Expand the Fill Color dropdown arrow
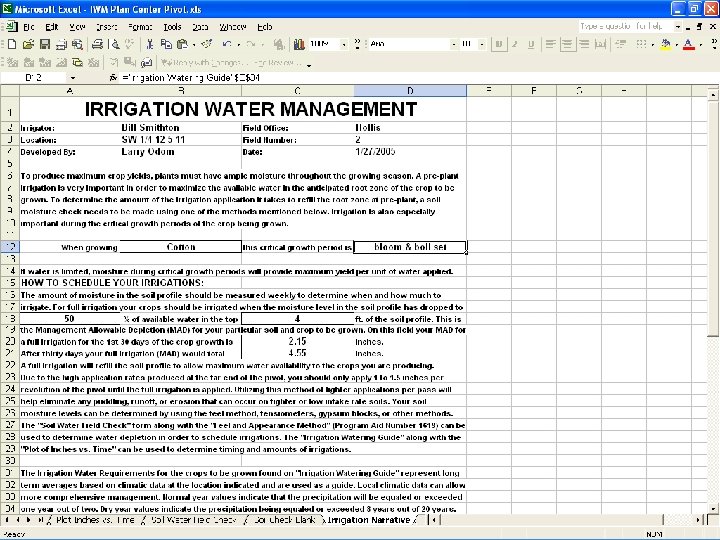This screenshot has width=720, height=540. tap(676, 45)
